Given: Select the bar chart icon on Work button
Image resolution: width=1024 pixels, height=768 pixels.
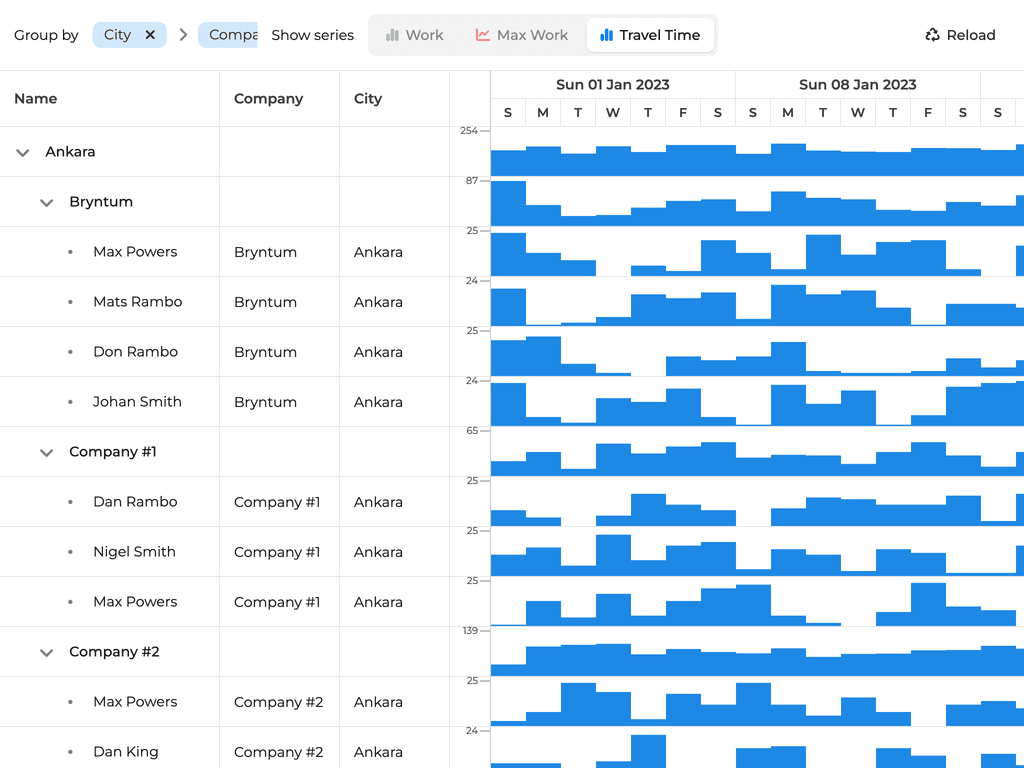Looking at the screenshot, I should pos(394,34).
